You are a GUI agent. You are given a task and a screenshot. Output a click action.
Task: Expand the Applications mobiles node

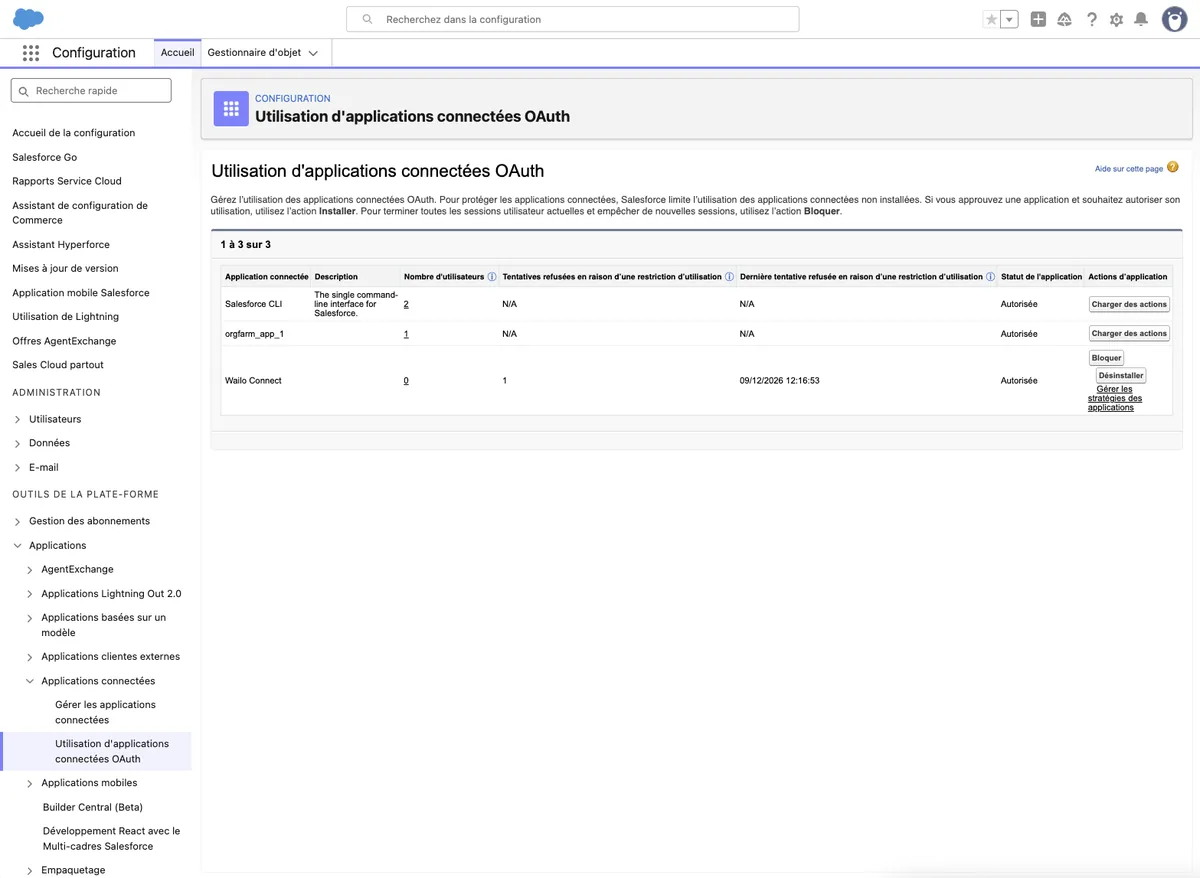tap(30, 784)
